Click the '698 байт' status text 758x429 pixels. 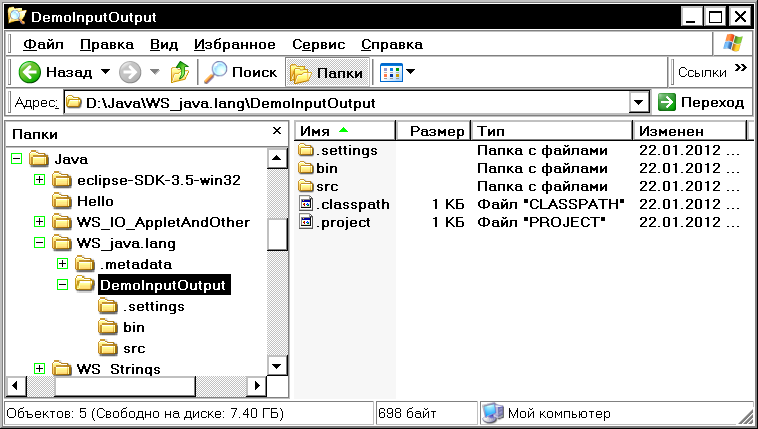pos(407,414)
